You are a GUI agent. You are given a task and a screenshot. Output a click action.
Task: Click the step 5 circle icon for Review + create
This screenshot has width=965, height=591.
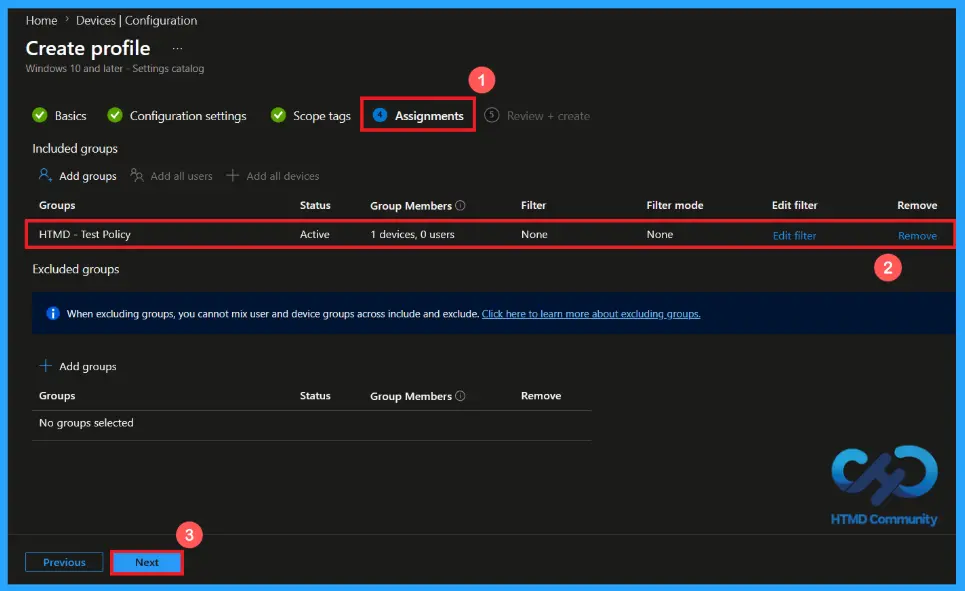[491, 115]
